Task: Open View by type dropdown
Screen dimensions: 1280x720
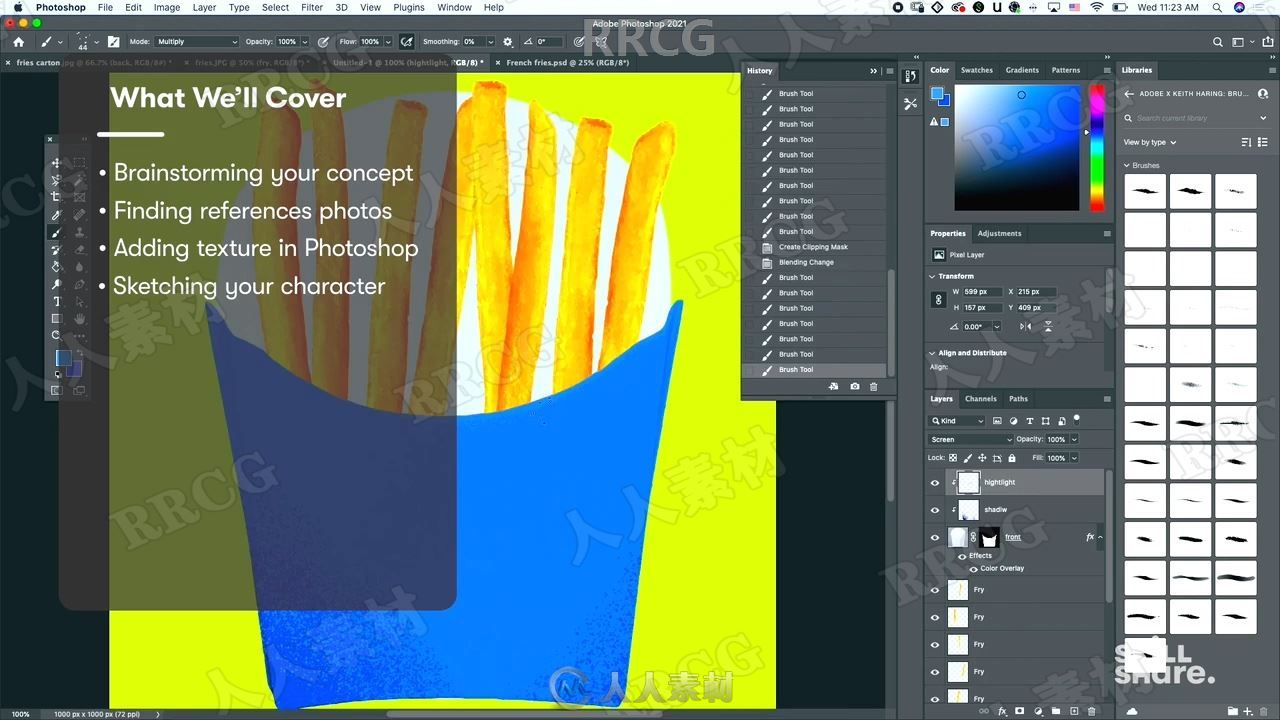Action: point(1150,142)
